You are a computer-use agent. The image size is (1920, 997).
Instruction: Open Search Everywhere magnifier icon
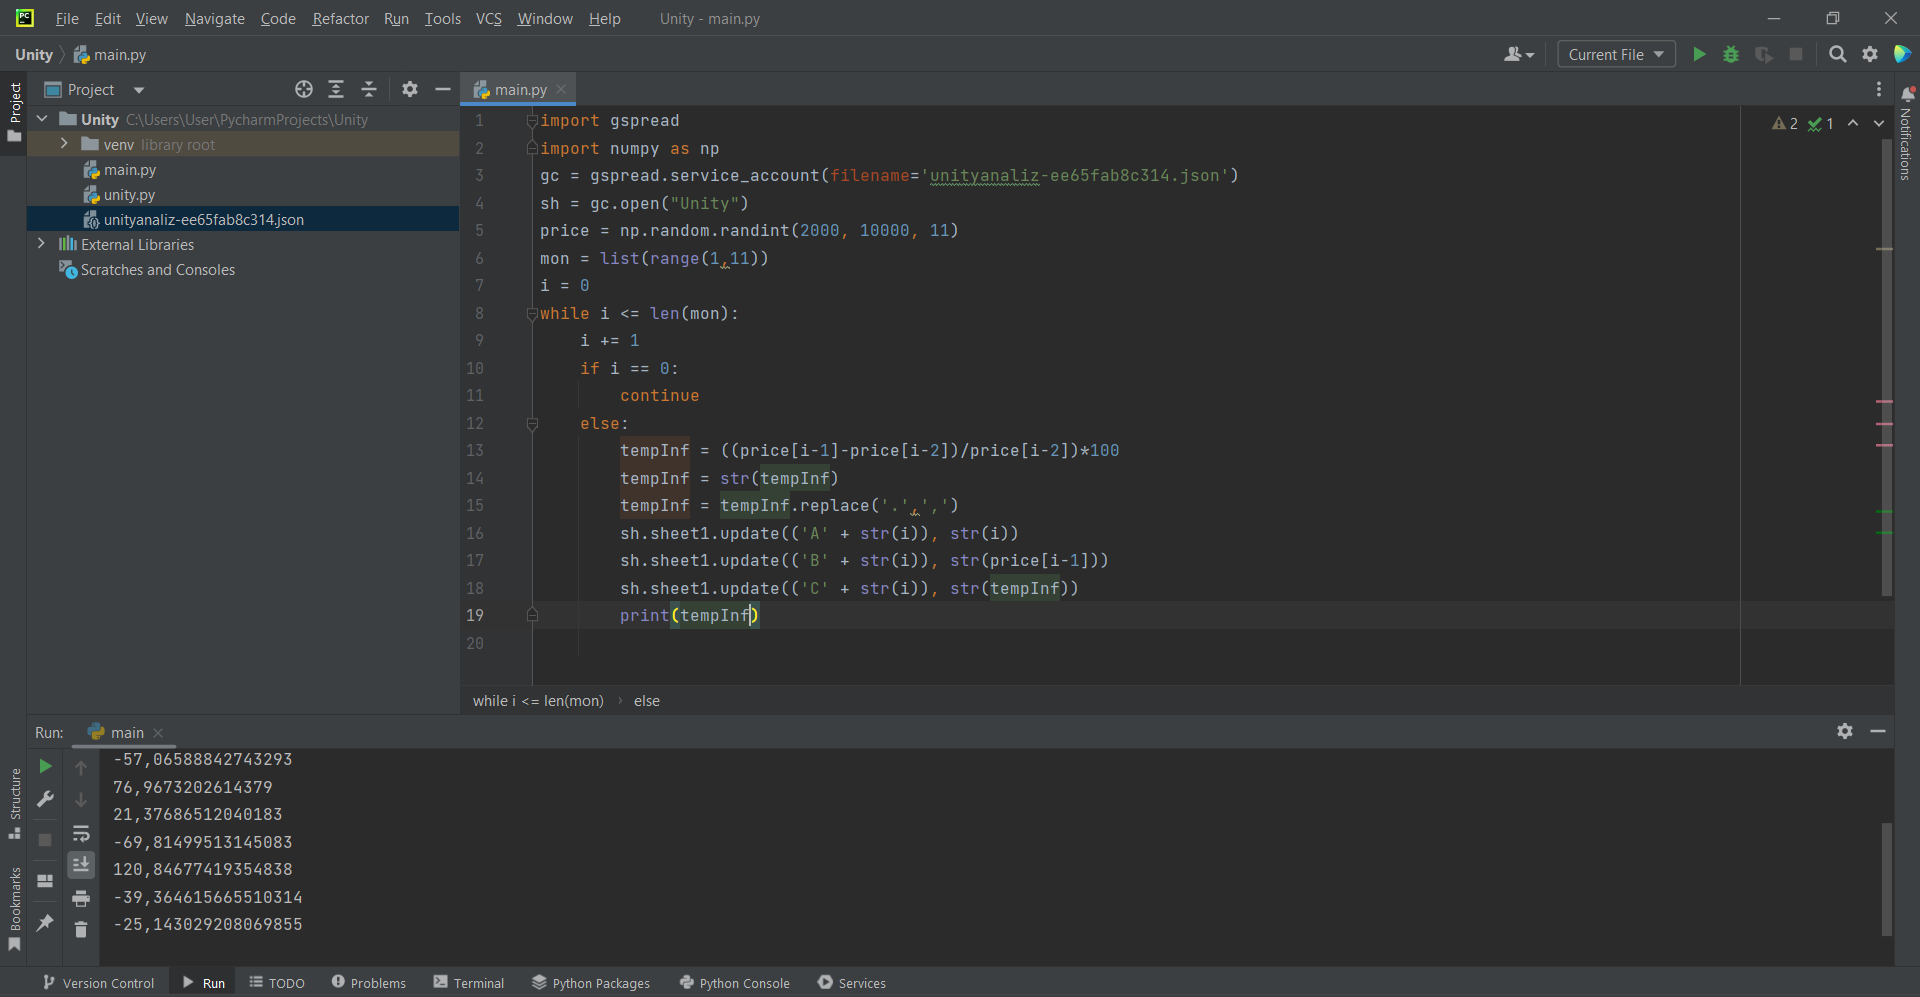pos(1838,54)
